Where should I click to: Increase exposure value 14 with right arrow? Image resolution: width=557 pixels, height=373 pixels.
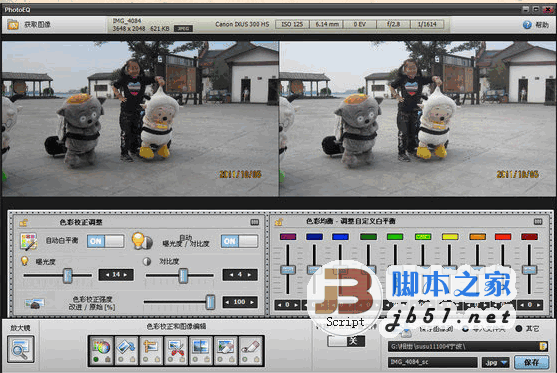pyautogui.click(x=125, y=275)
